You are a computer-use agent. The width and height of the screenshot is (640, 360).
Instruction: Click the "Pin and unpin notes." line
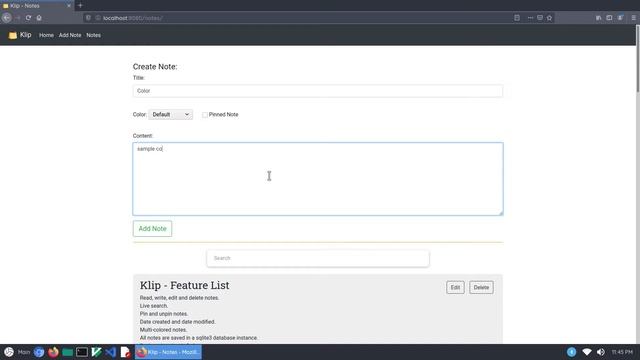(x=164, y=314)
